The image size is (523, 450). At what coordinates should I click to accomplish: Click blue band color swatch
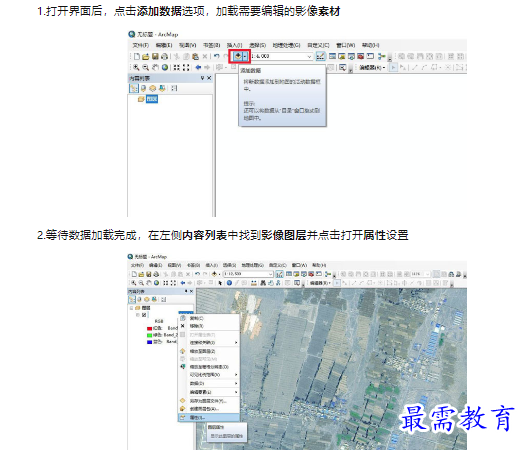point(149,342)
